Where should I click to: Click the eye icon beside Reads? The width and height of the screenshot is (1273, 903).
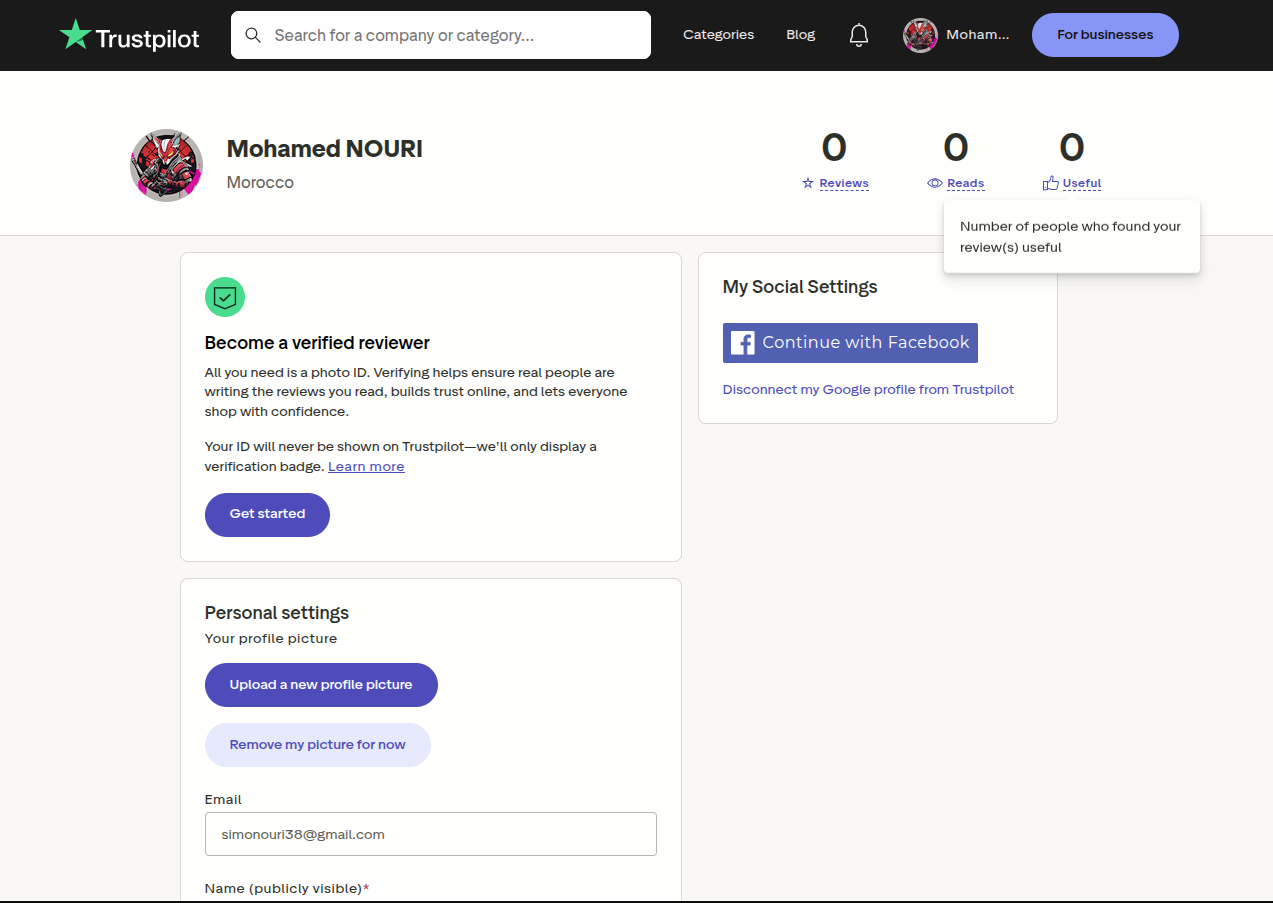click(x=935, y=183)
